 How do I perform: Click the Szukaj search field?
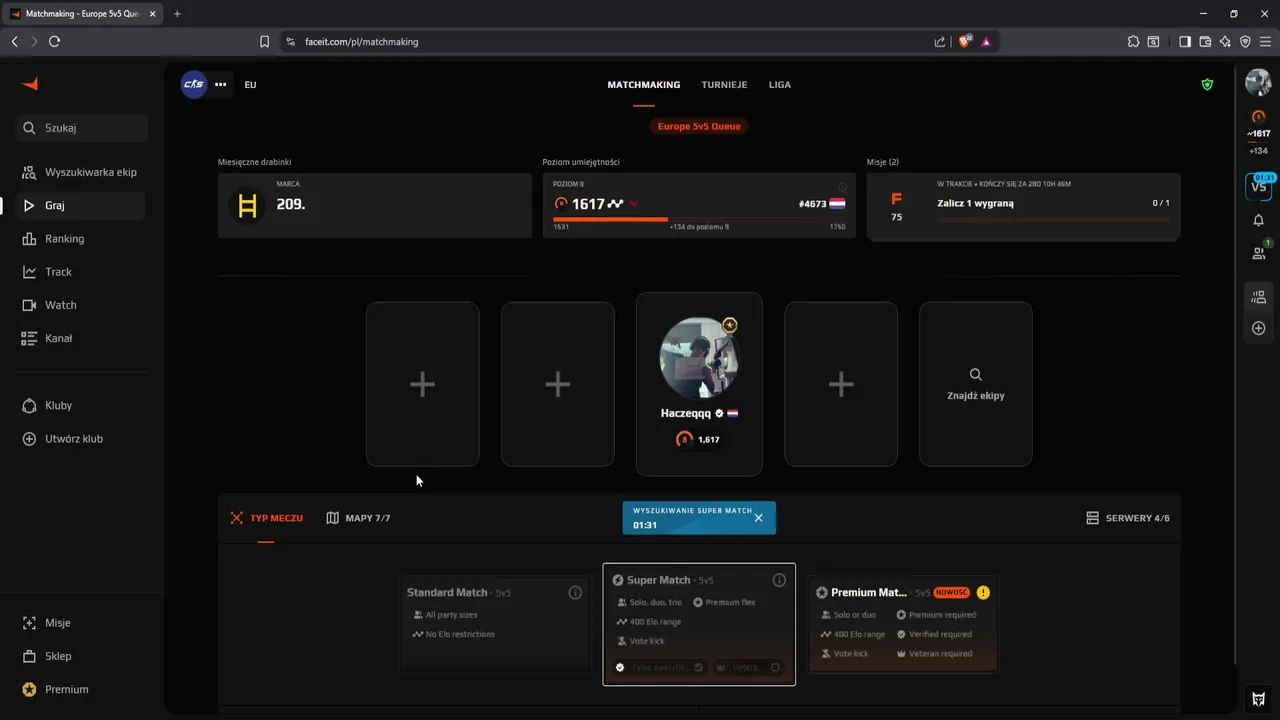(83, 128)
